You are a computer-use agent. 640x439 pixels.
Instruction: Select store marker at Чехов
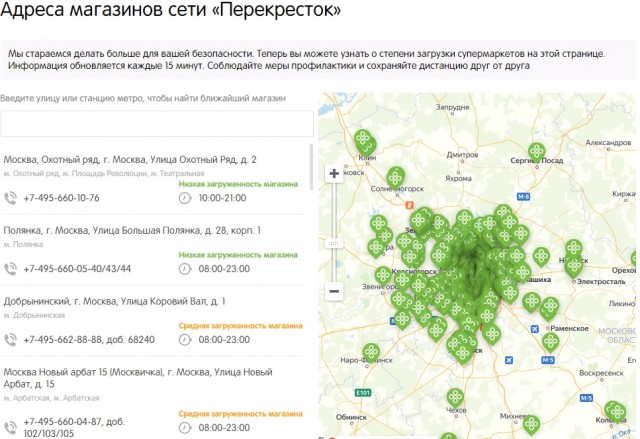click(455, 398)
